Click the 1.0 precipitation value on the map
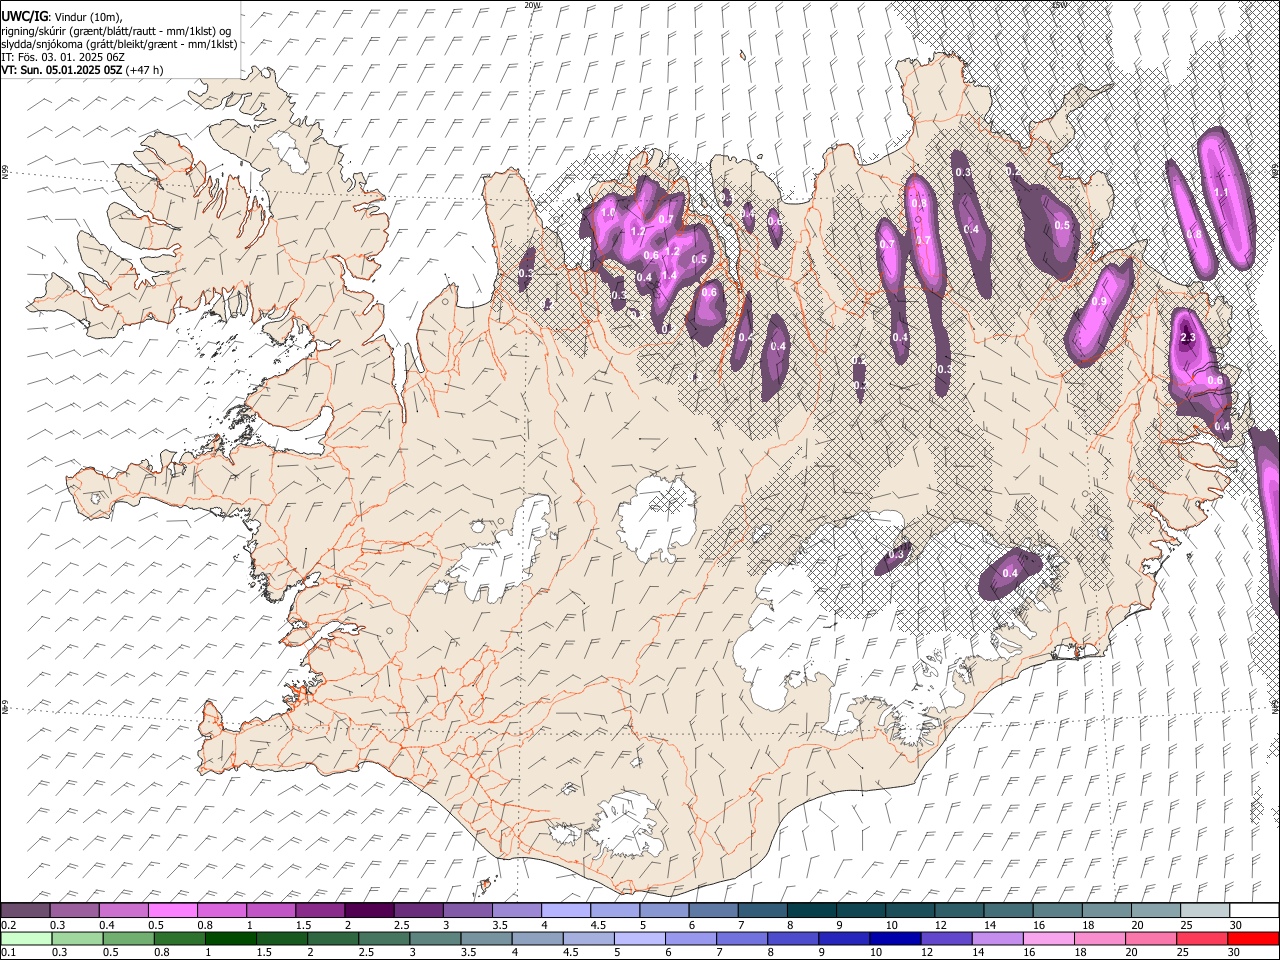Screen dimensions: 1280x960 point(607,213)
